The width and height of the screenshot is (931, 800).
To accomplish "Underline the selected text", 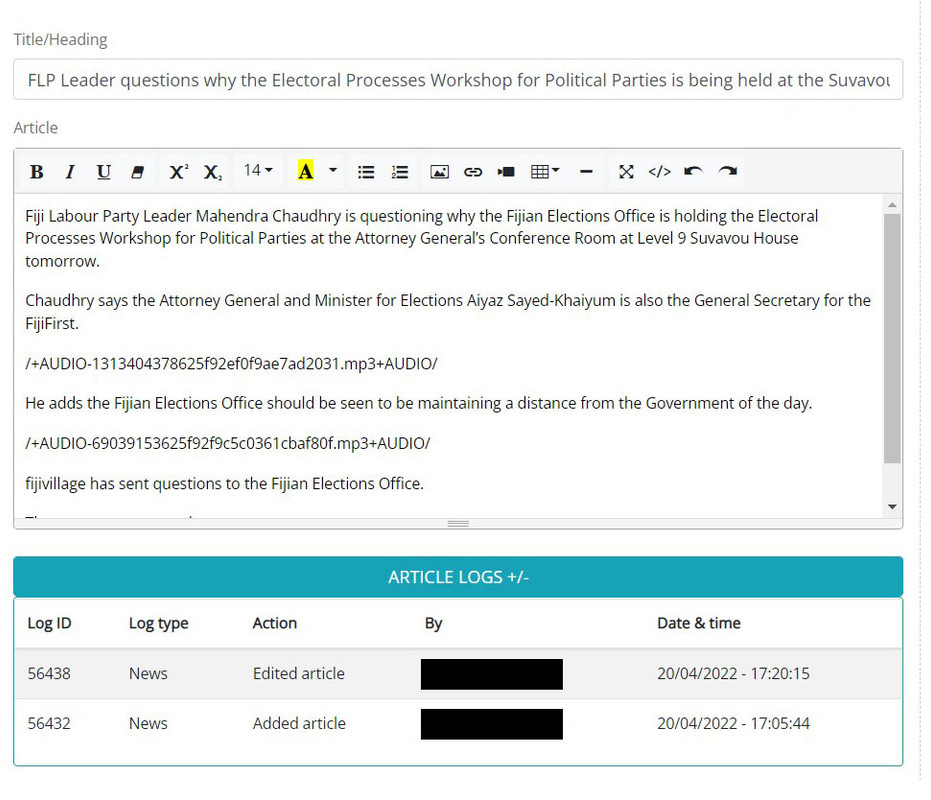I will (103, 172).
